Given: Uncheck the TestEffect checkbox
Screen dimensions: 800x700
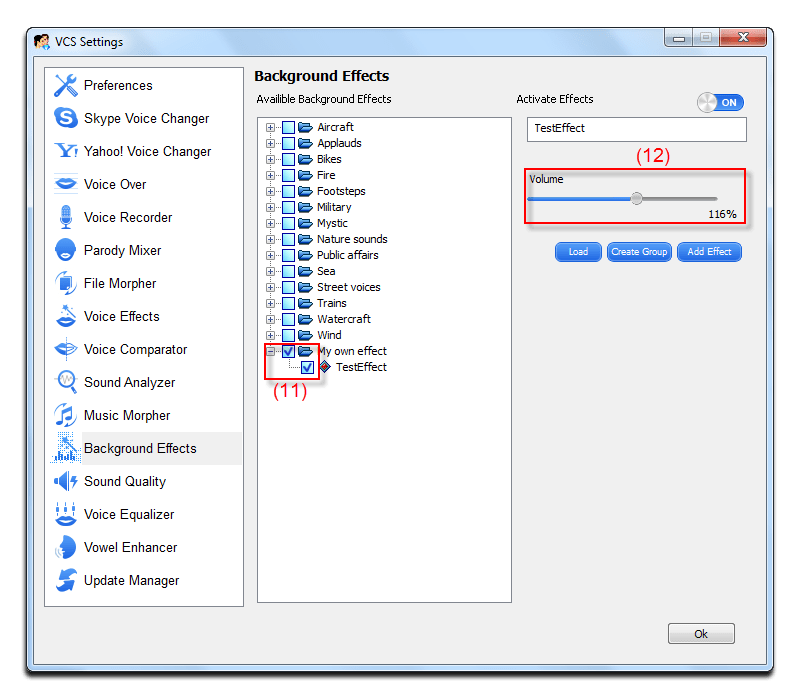Looking at the screenshot, I should [x=305, y=367].
